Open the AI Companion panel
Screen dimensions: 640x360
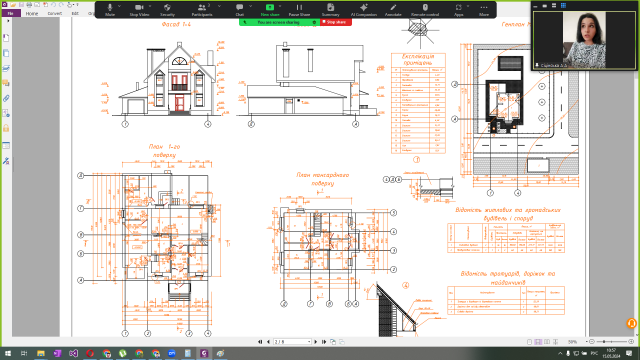(364, 9)
